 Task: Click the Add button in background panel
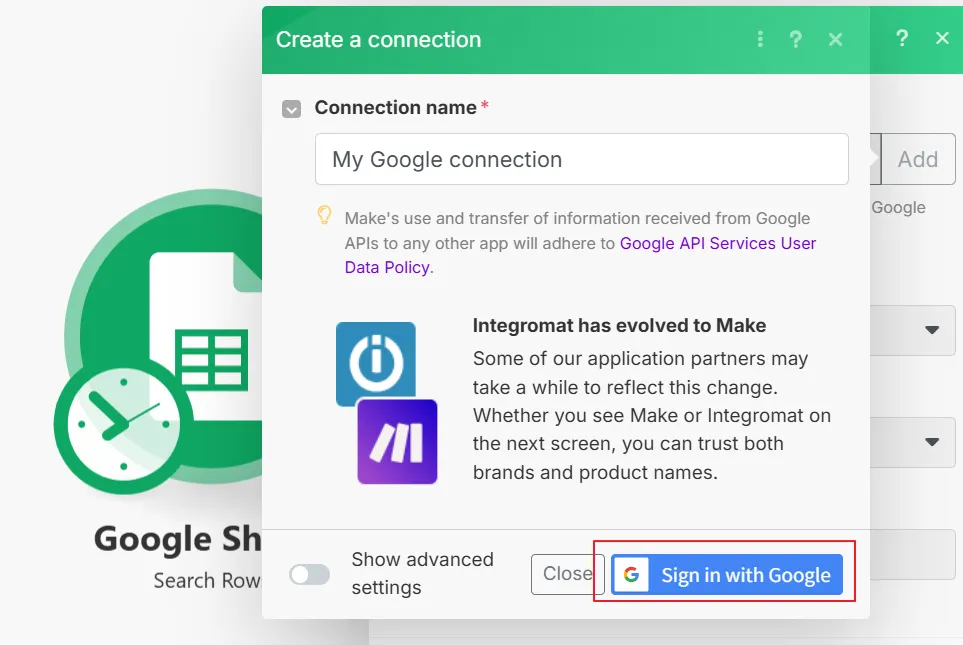click(x=918, y=159)
